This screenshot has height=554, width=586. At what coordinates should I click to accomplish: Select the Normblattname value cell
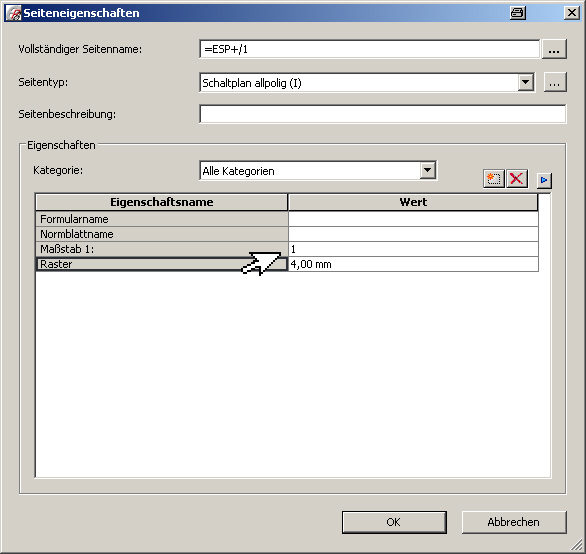(413, 234)
